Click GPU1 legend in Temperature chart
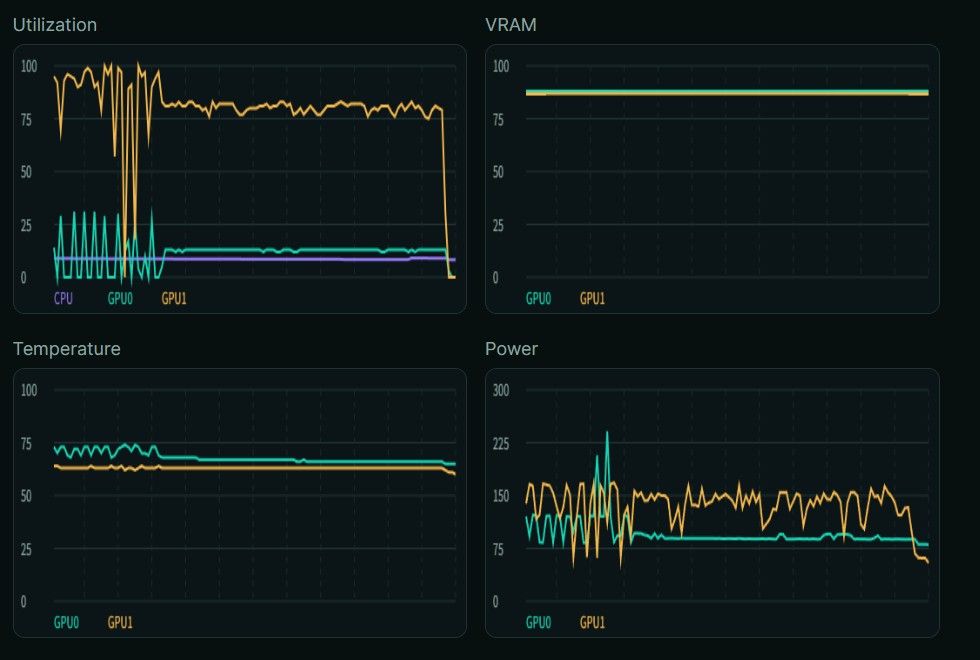The image size is (980, 660). click(x=120, y=622)
